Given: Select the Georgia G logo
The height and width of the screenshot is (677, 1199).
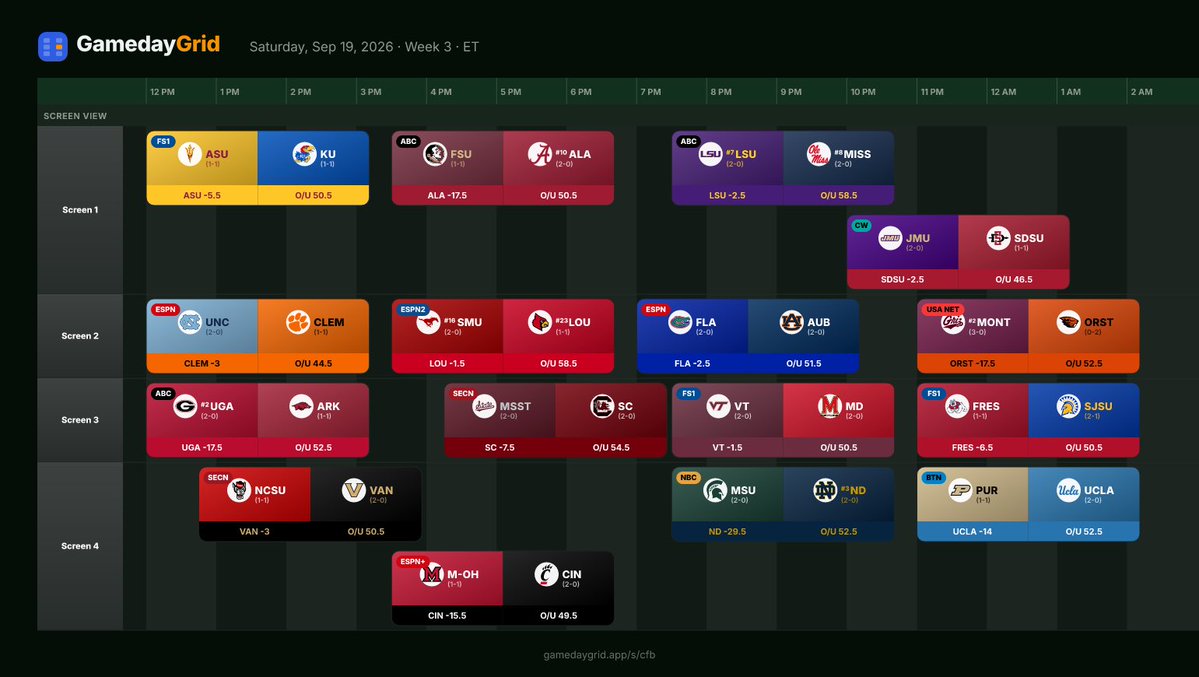Looking at the screenshot, I should [185, 406].
